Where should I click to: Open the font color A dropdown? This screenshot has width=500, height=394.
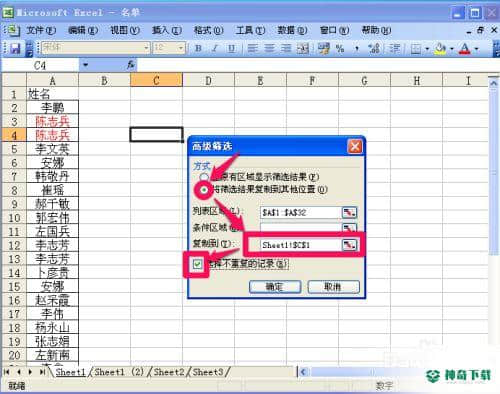(x=477, y=49)
